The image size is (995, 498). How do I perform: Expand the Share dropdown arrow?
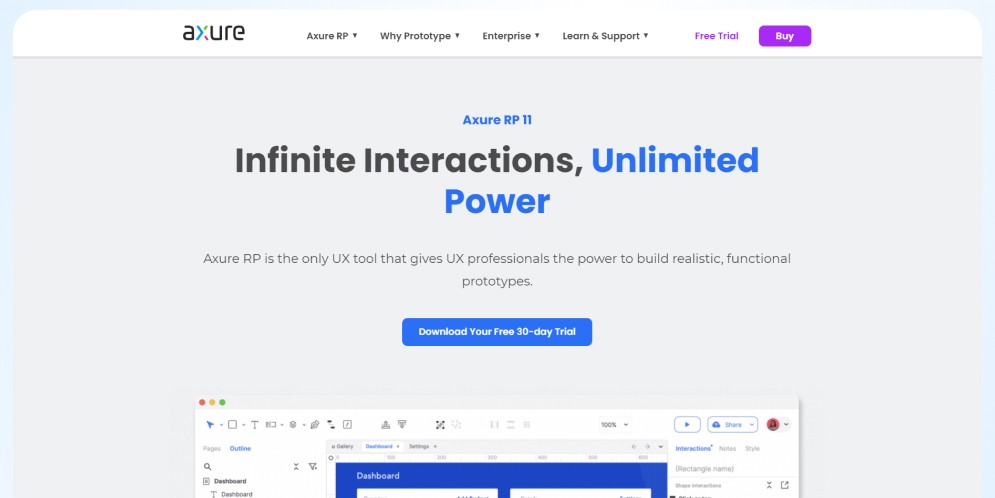click(752, 424)
